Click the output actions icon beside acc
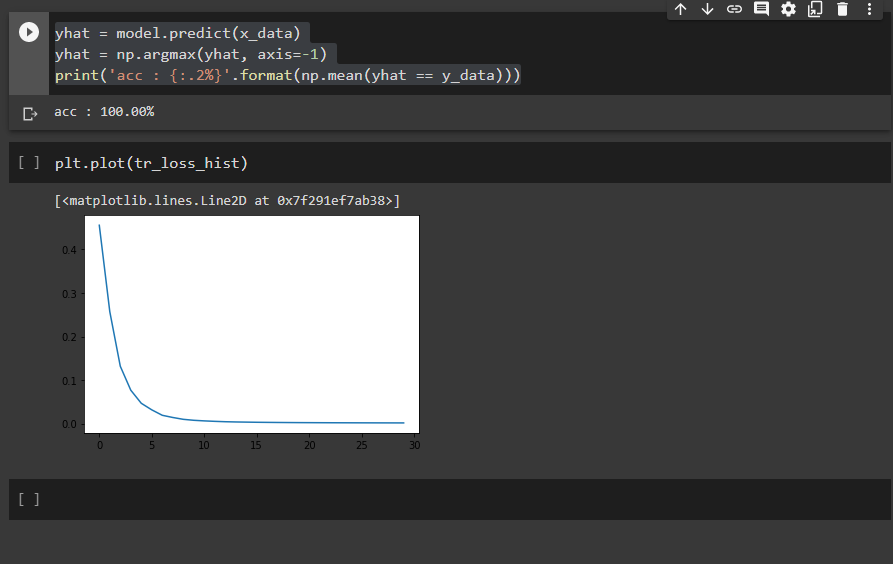The width and height of the screenshot is (893, 564). 30,114
